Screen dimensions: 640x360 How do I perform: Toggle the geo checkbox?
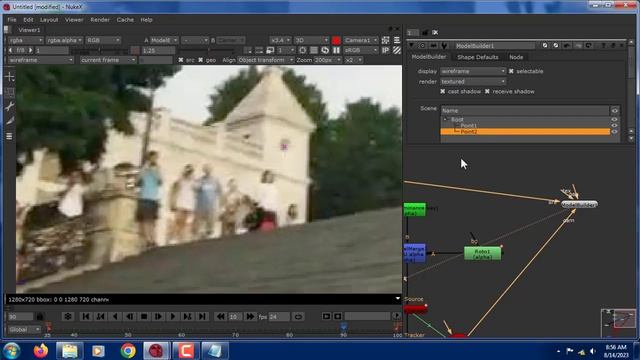point(200,60)
